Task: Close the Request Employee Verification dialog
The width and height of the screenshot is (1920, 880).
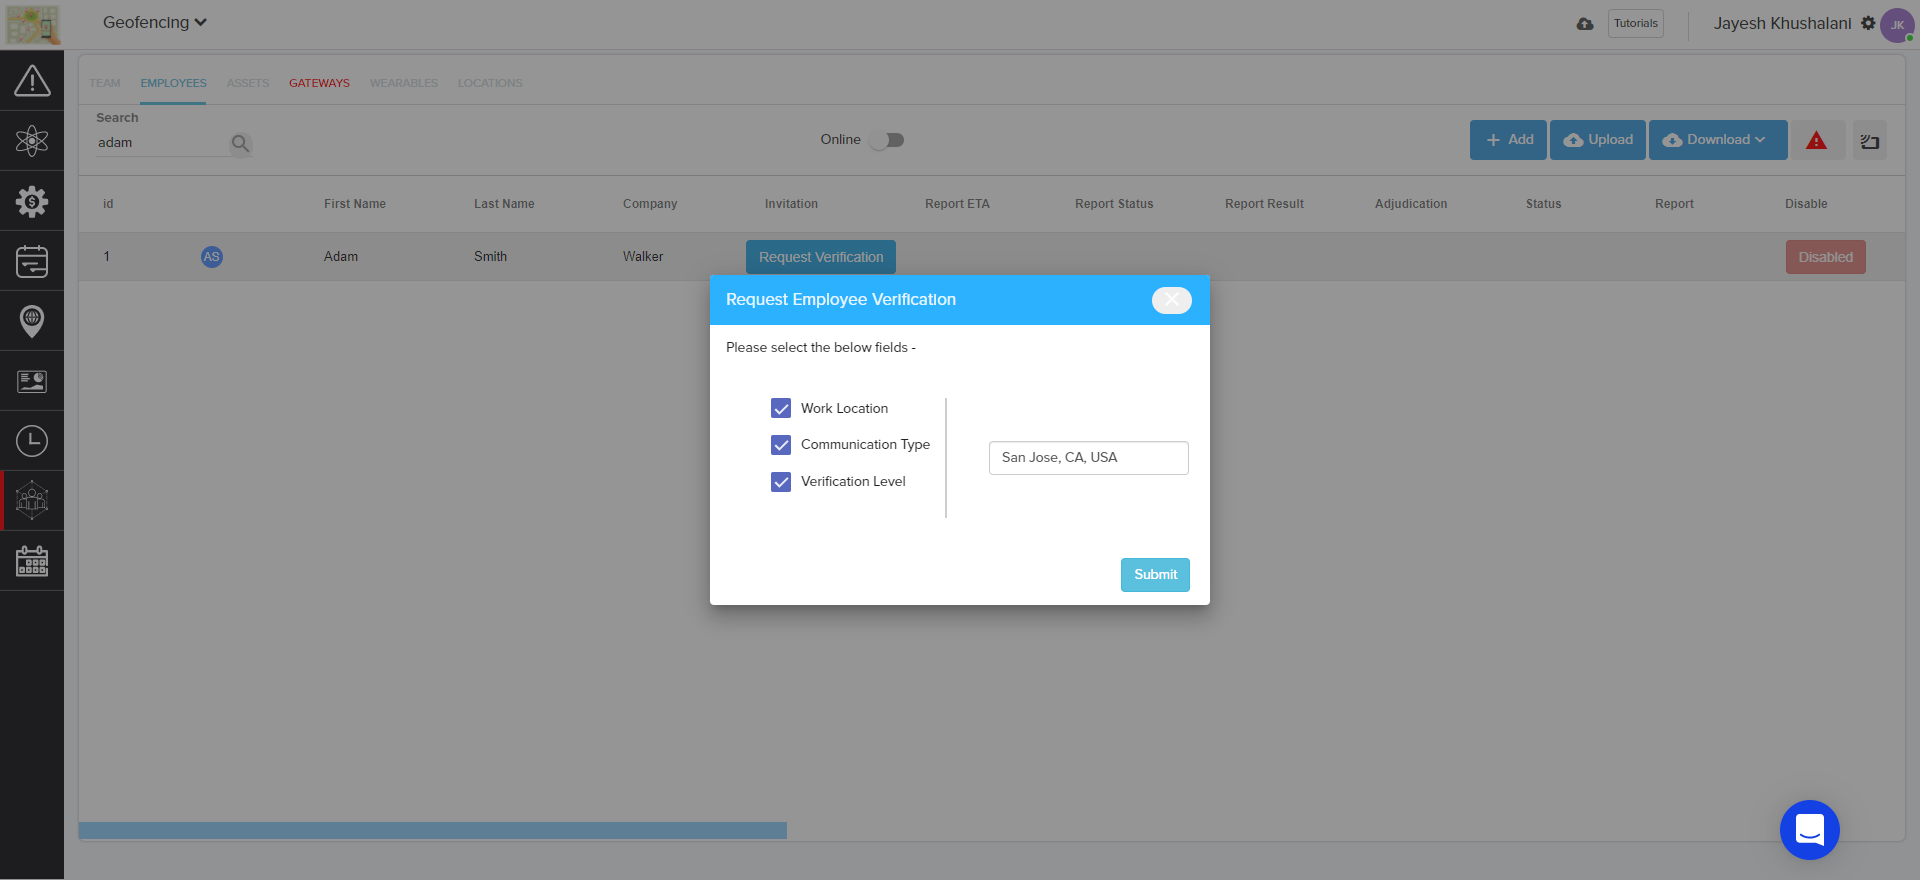Action: point(1171,300)
